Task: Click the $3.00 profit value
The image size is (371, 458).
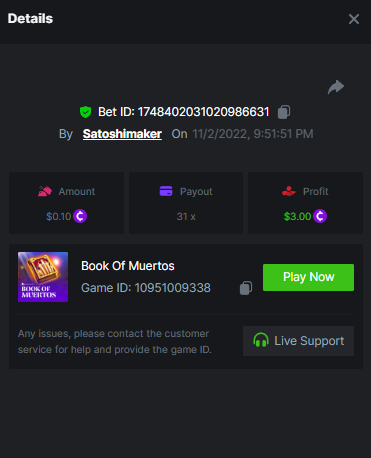Action: coord(297,217)
